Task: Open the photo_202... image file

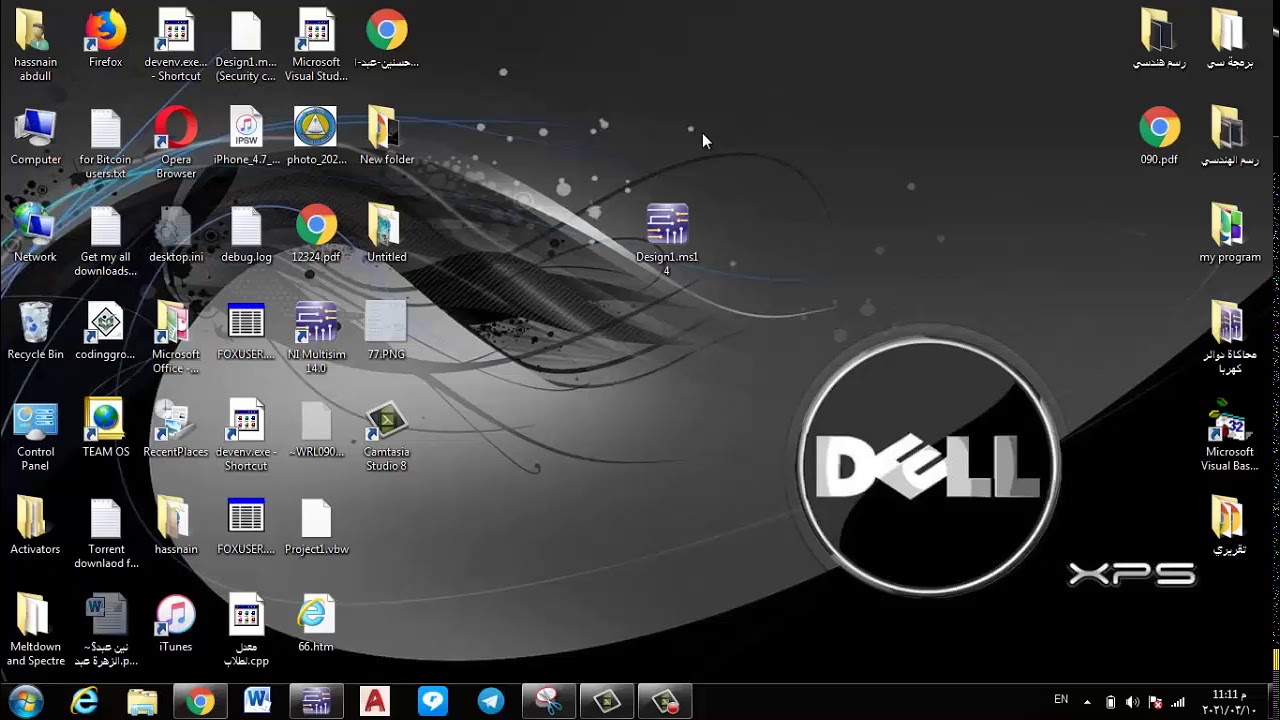Action: [316, 138]
